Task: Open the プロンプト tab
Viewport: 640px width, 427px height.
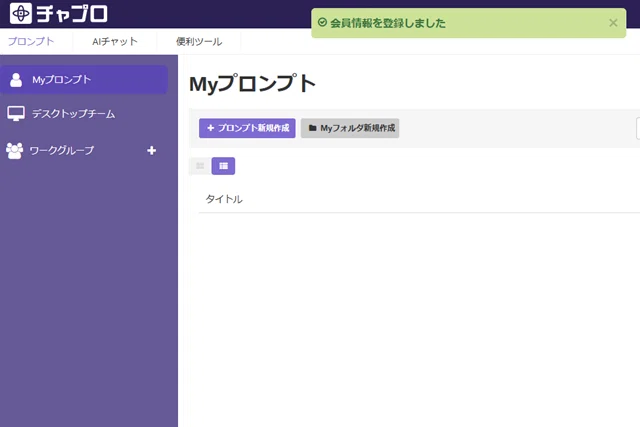Action: 31,41
